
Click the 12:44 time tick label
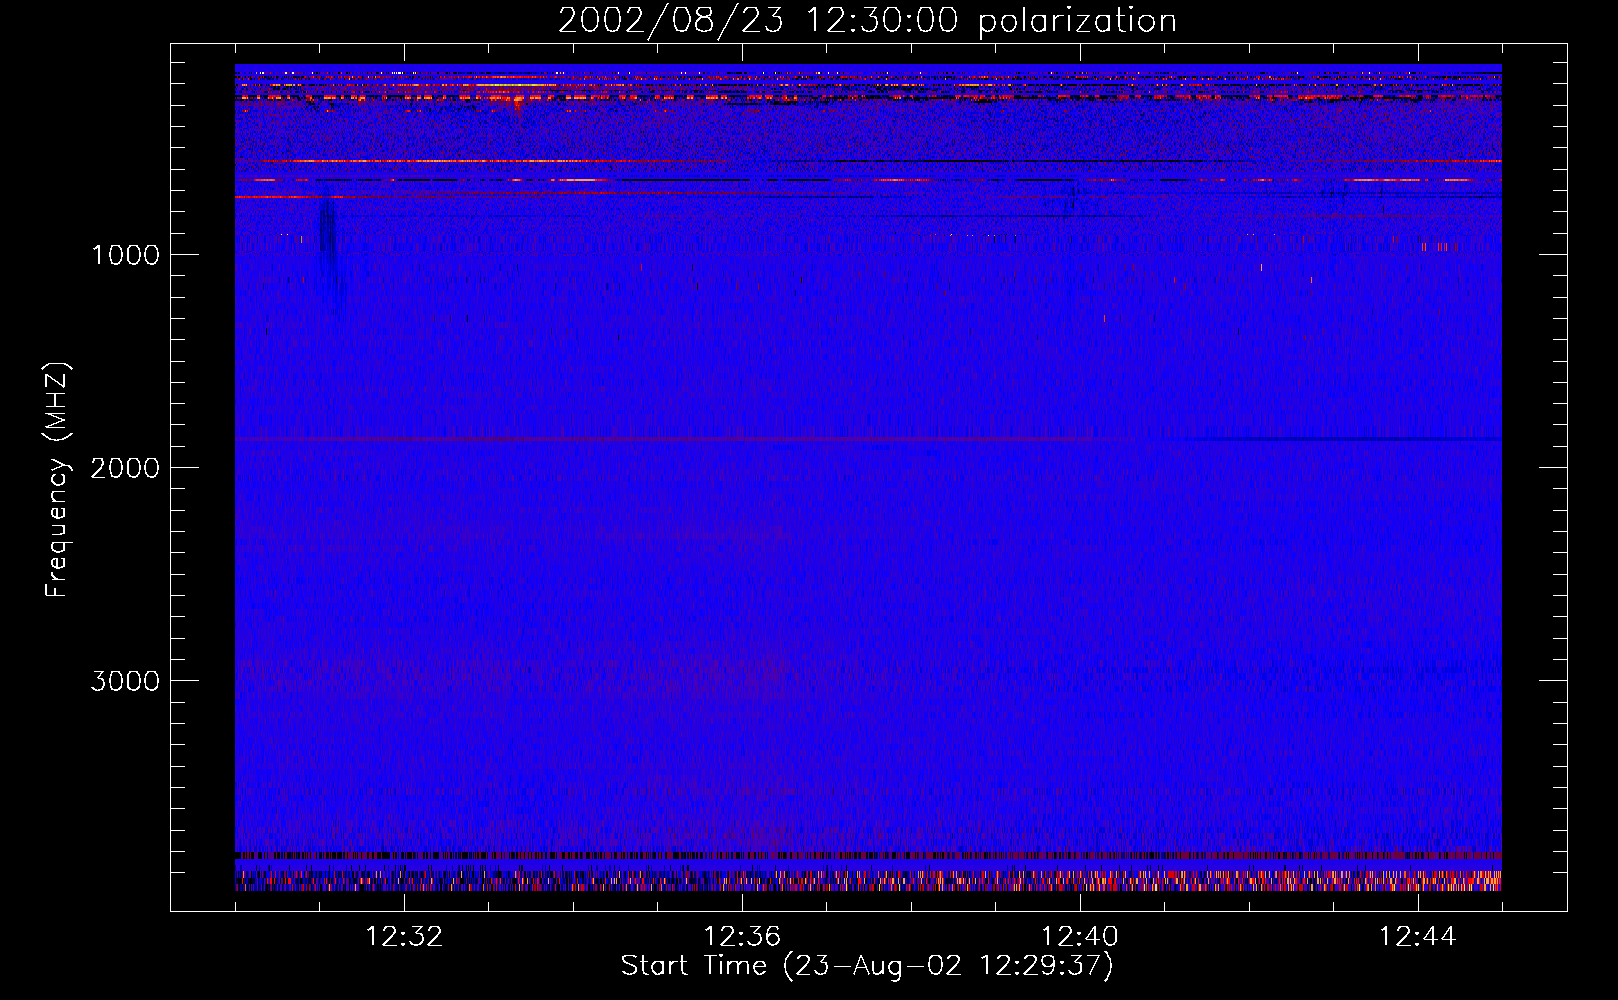pos(1418,937)
